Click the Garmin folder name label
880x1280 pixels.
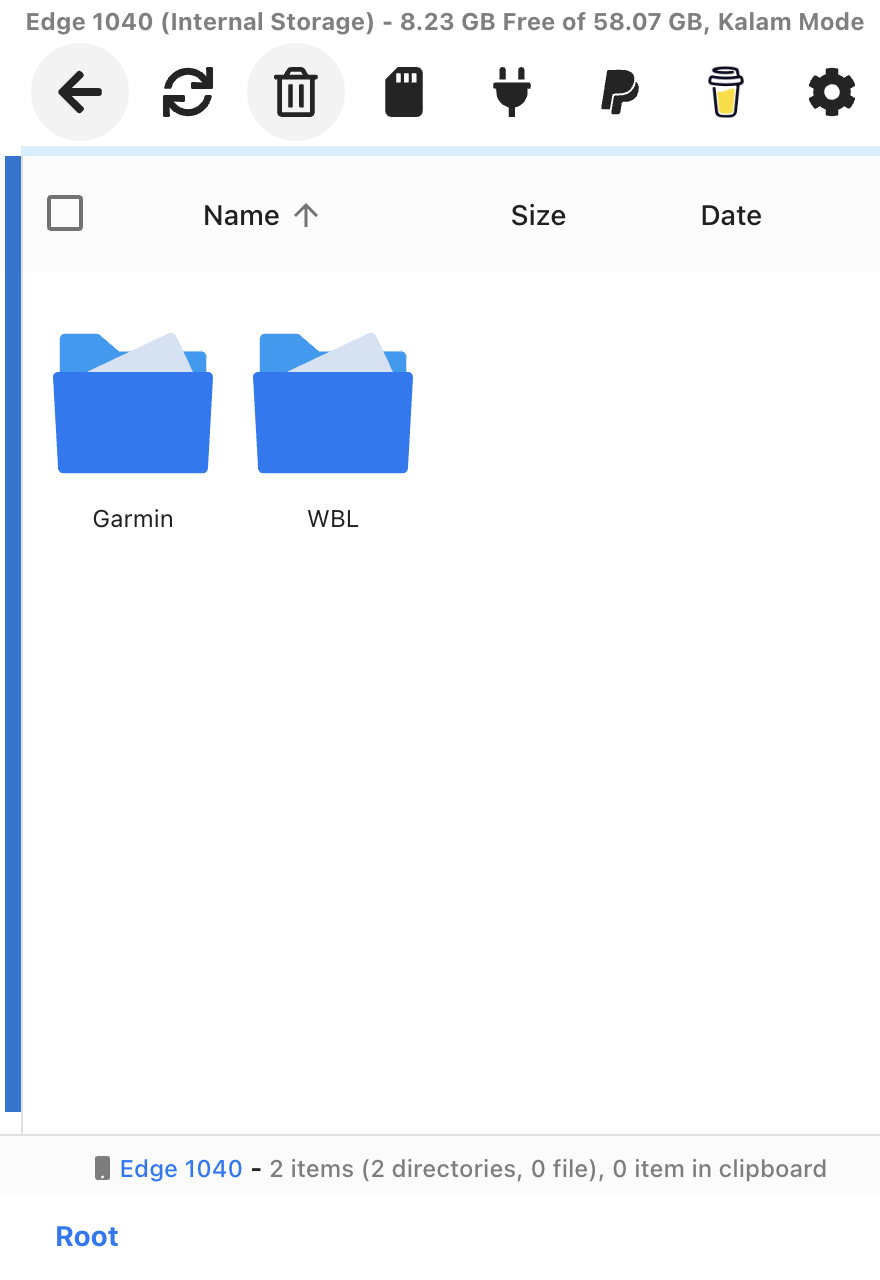click(133, 519)
